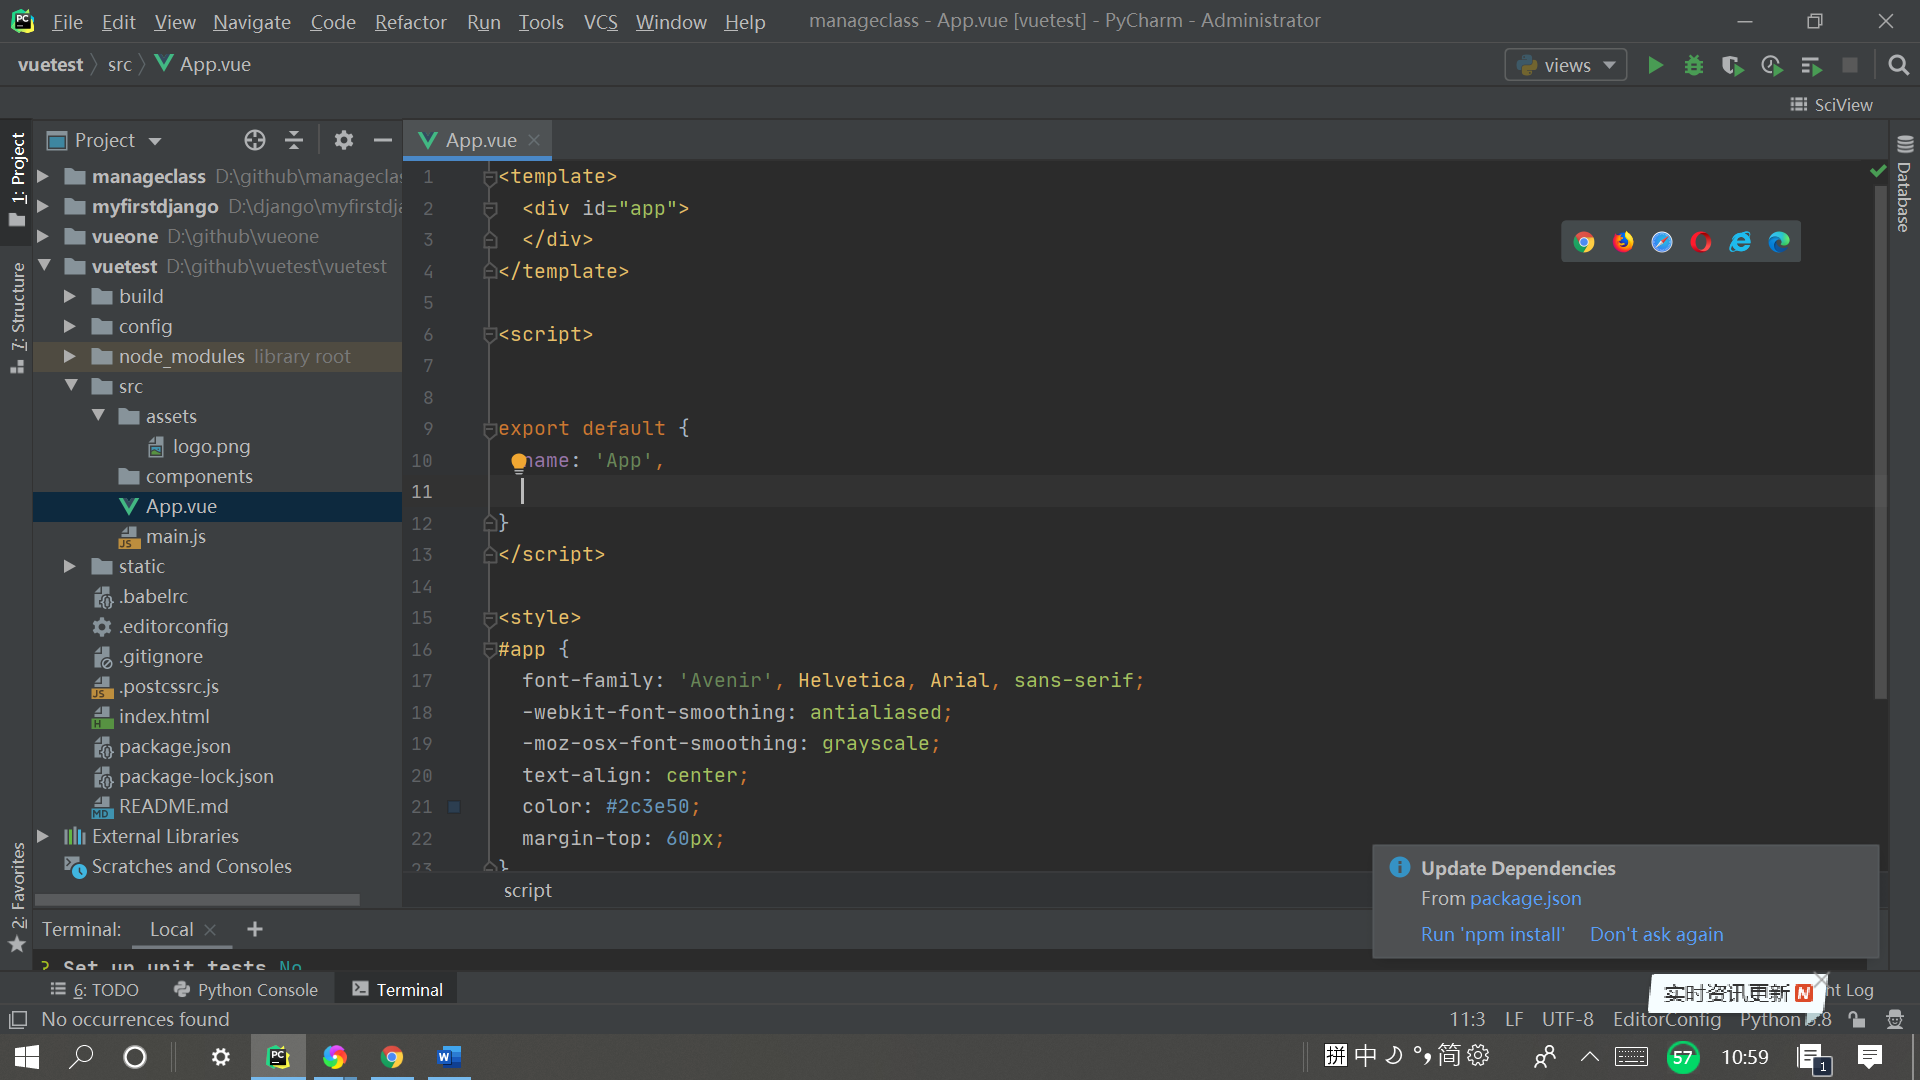Open in Chrome browser icon

click(1583, 242)
